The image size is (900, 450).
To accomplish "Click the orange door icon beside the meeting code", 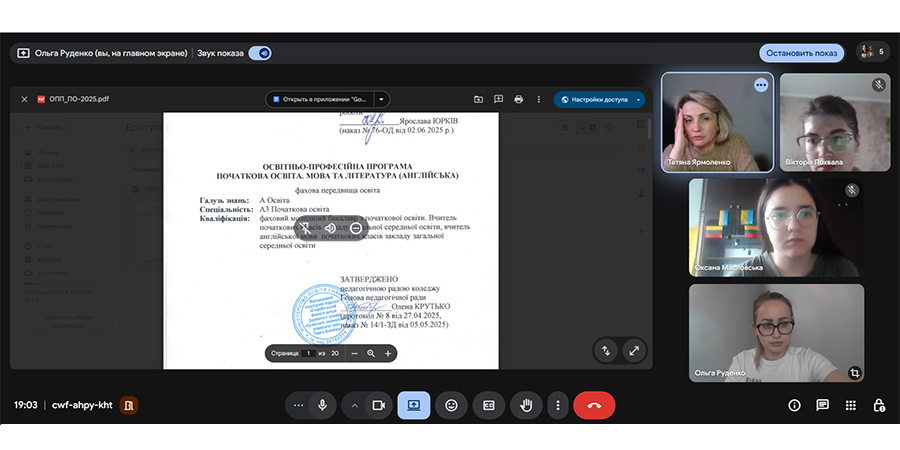I will [x=129, y=405].
